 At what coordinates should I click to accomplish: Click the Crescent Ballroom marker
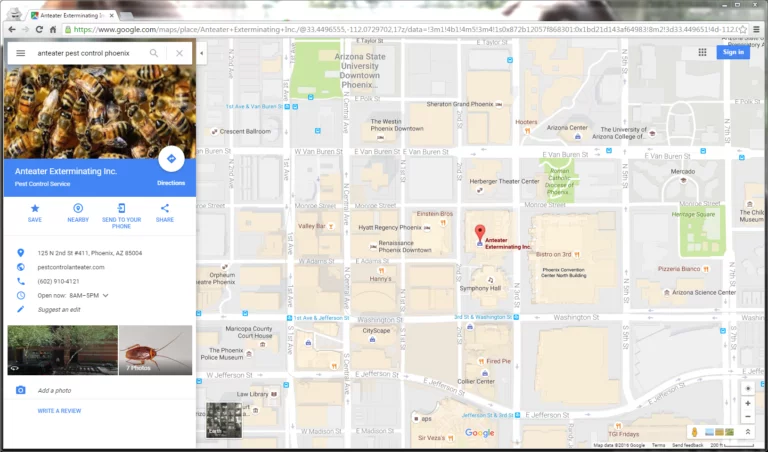(x=214, y=131)
